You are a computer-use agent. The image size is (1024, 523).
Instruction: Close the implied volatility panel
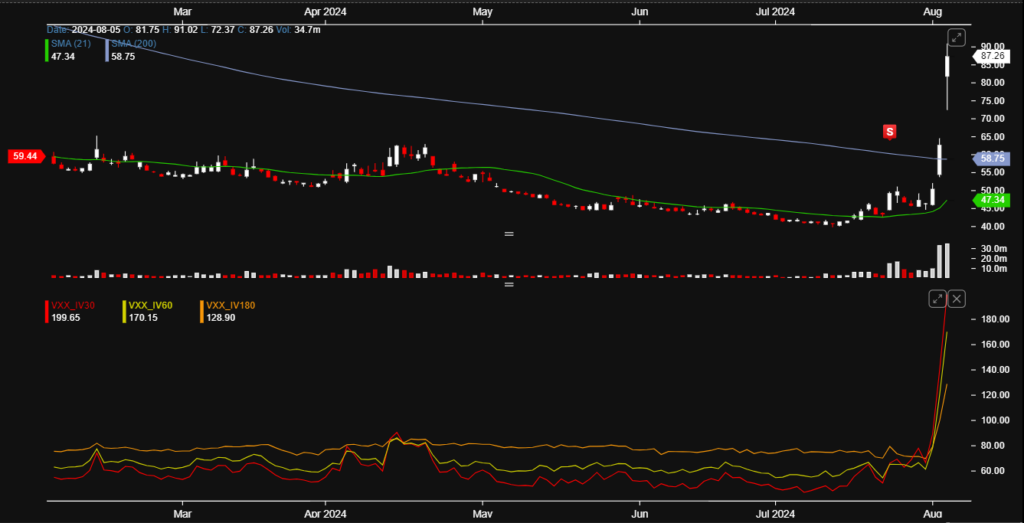(x=957, y=299)
